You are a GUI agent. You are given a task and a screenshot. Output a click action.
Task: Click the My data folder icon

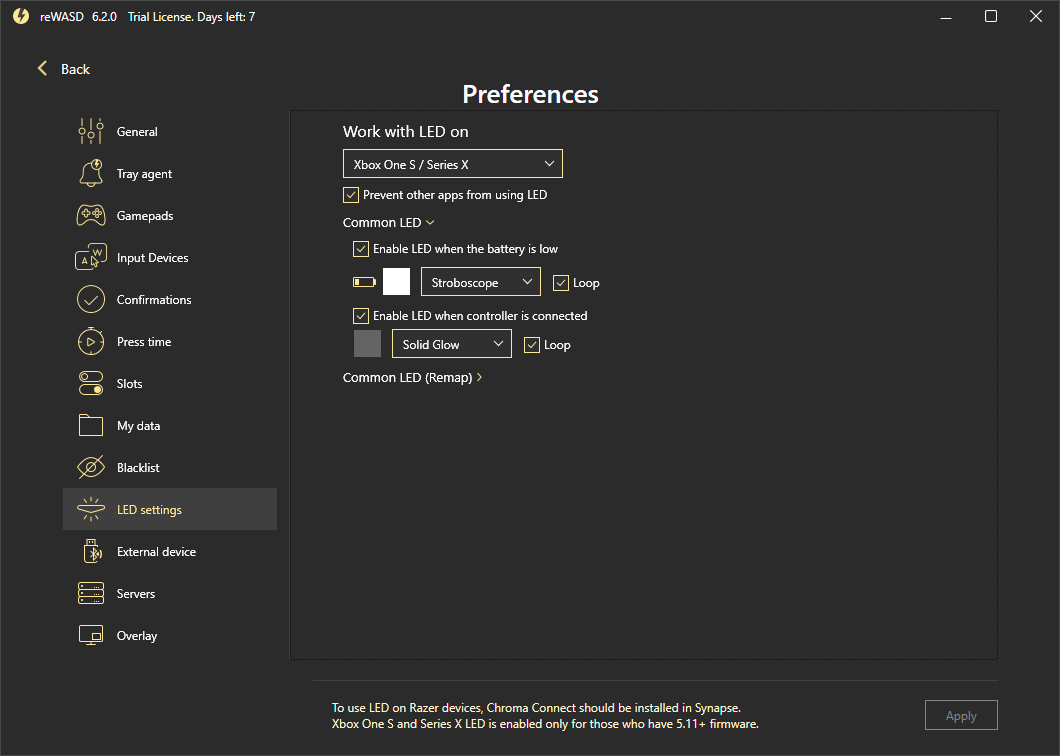pyautogui.click(x=91, y=425)
